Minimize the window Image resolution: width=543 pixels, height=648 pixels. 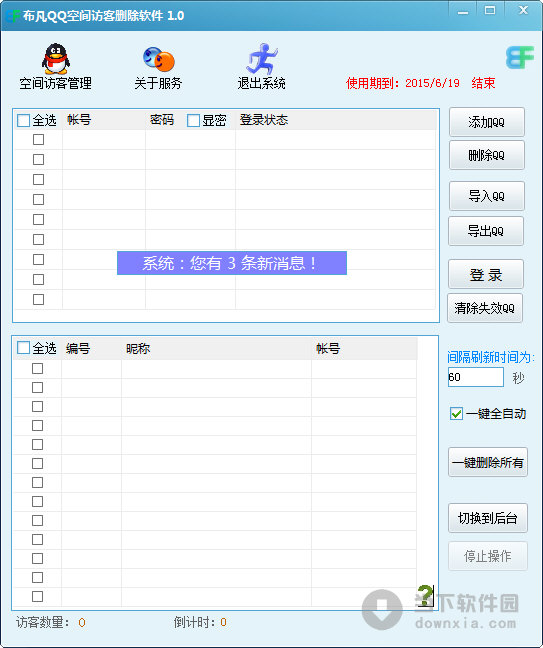463,12
